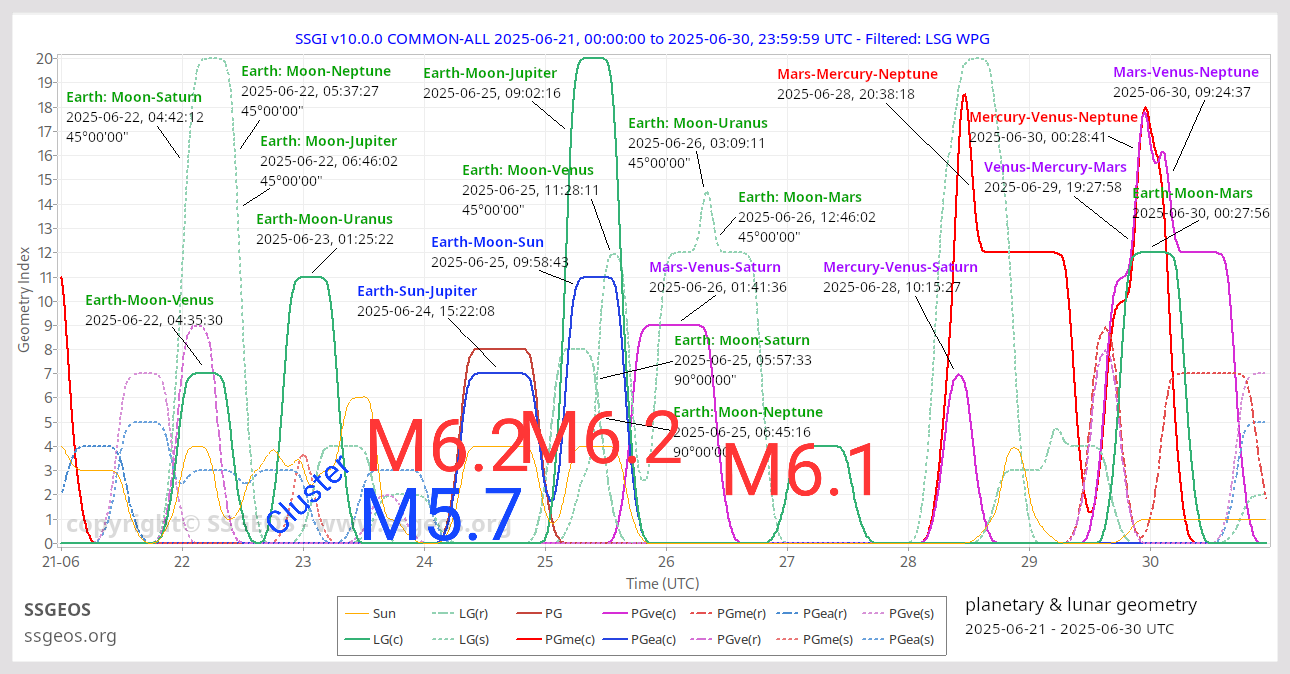Click the blue M5.7 magnitude label
This screenshot has height=674, width=1290.
click(441, 516)
